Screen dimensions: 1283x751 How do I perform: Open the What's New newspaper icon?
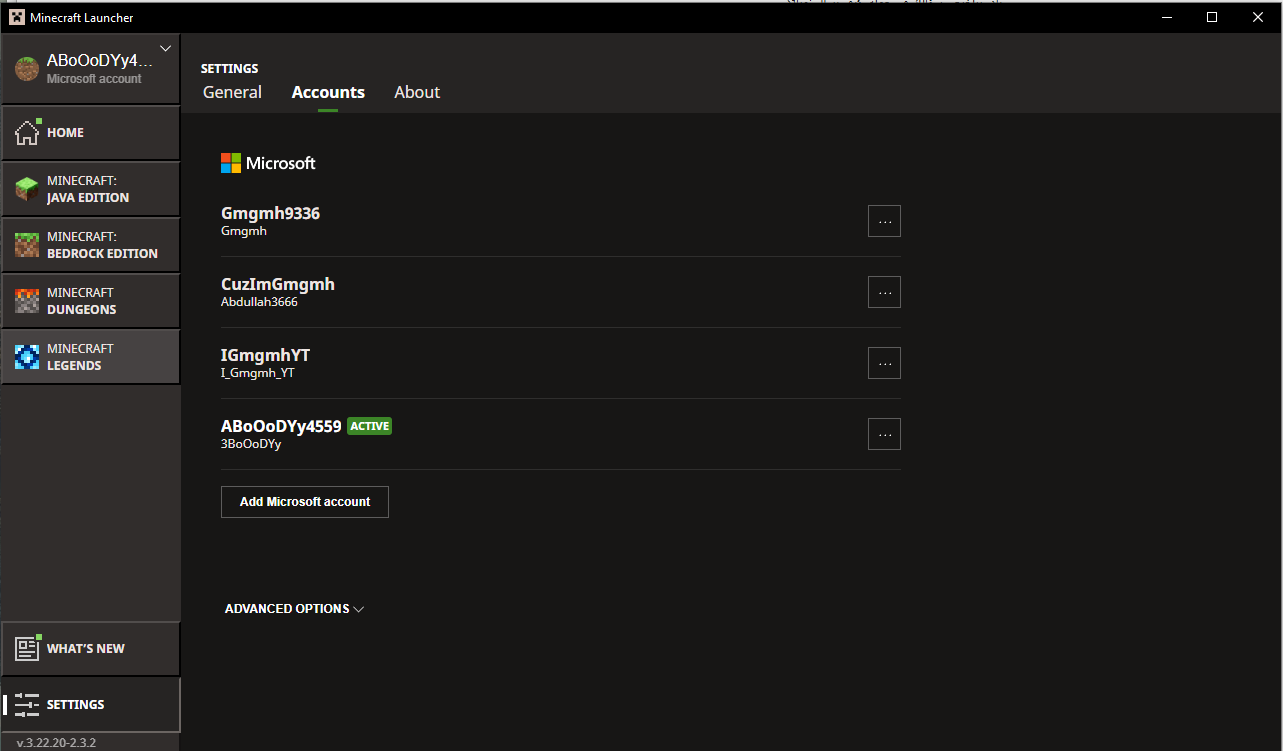(27, 648)
